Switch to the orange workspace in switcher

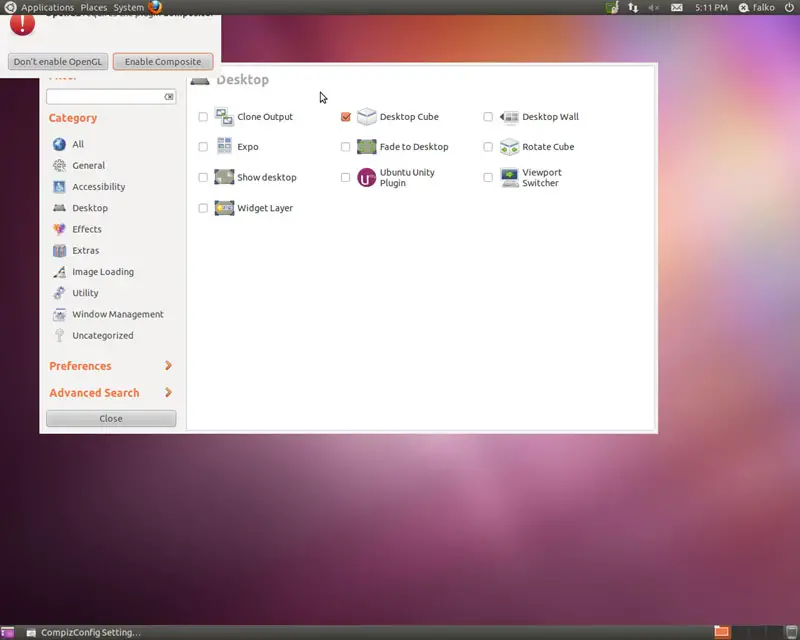(x=721, y=632)
